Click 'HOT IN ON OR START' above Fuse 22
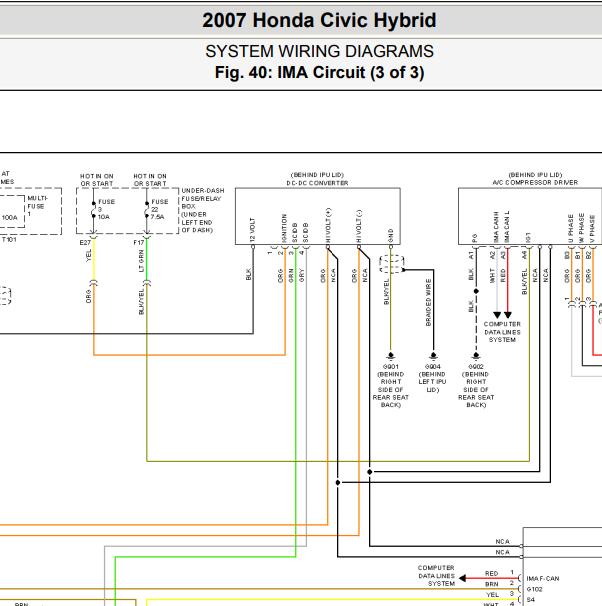Image resolution: width=602 pixels, height=606 pixels. (150, 180)
